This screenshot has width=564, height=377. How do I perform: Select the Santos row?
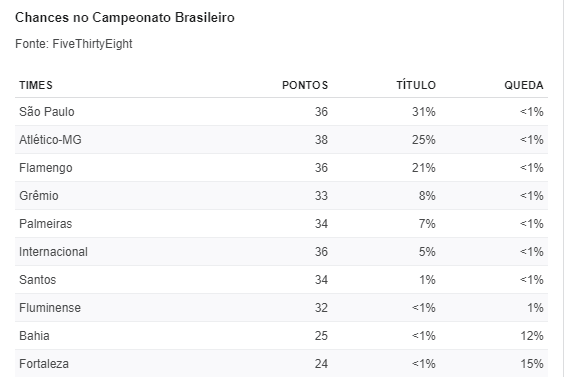click(x=281, y=280)
